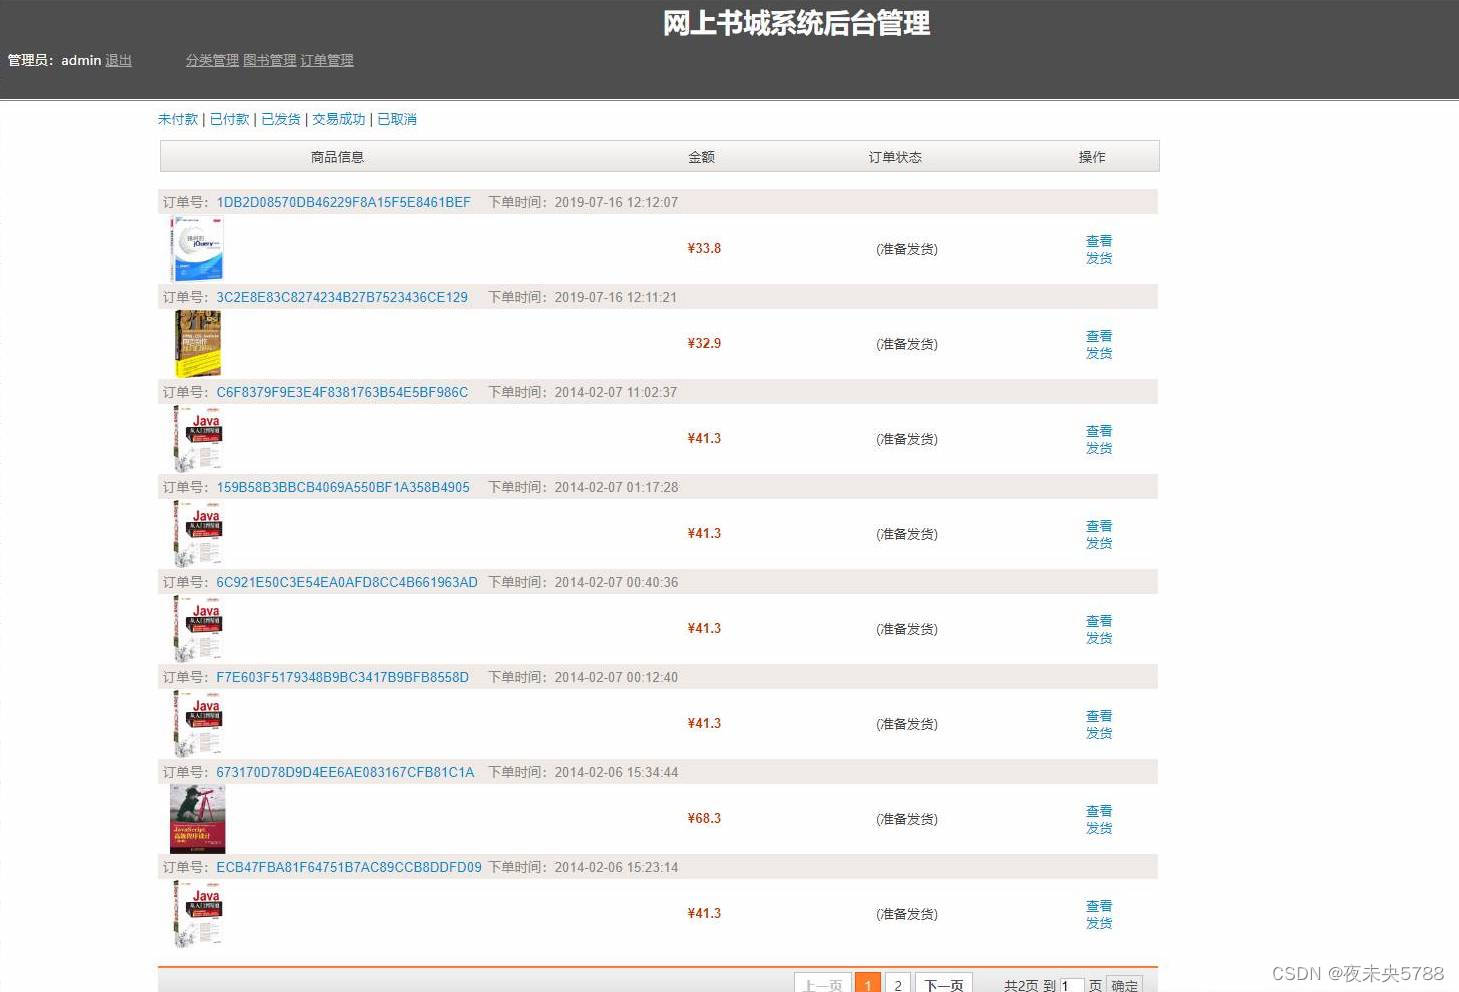
Task: Click 查看 for the order placed 2014-02-07 00:40:36
Action: (x=1099, y=621)
